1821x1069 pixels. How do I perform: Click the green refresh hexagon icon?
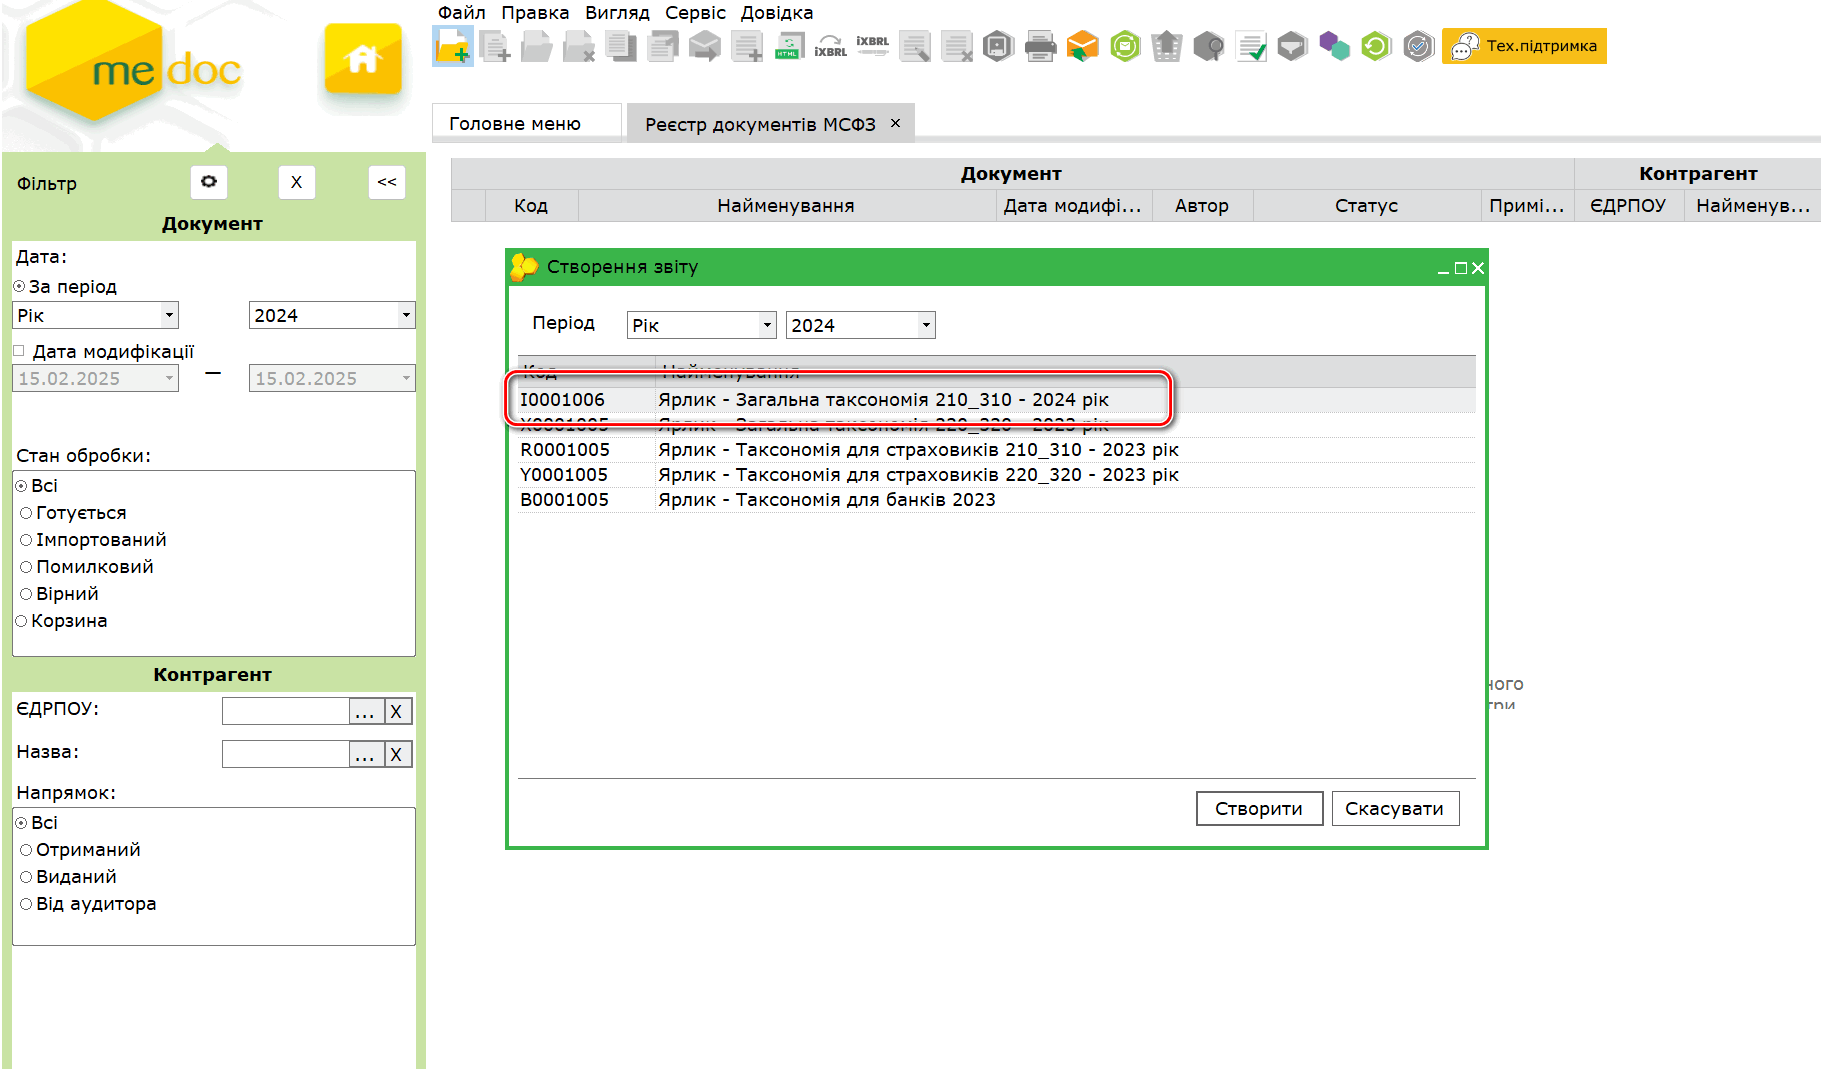(x=1376, y=46)
